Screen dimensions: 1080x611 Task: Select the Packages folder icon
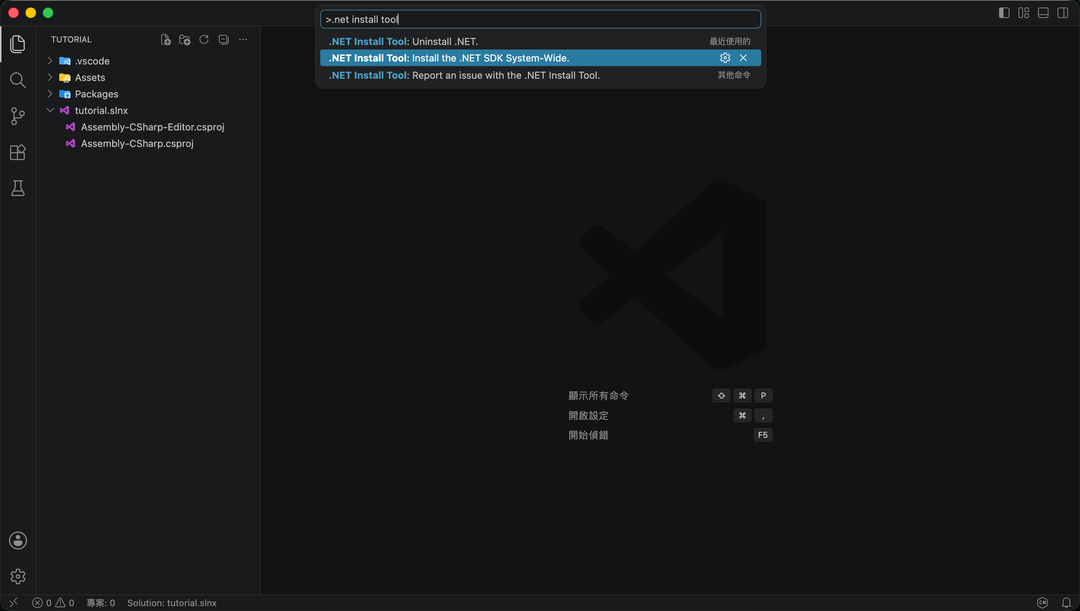click(x=65, y=94)
